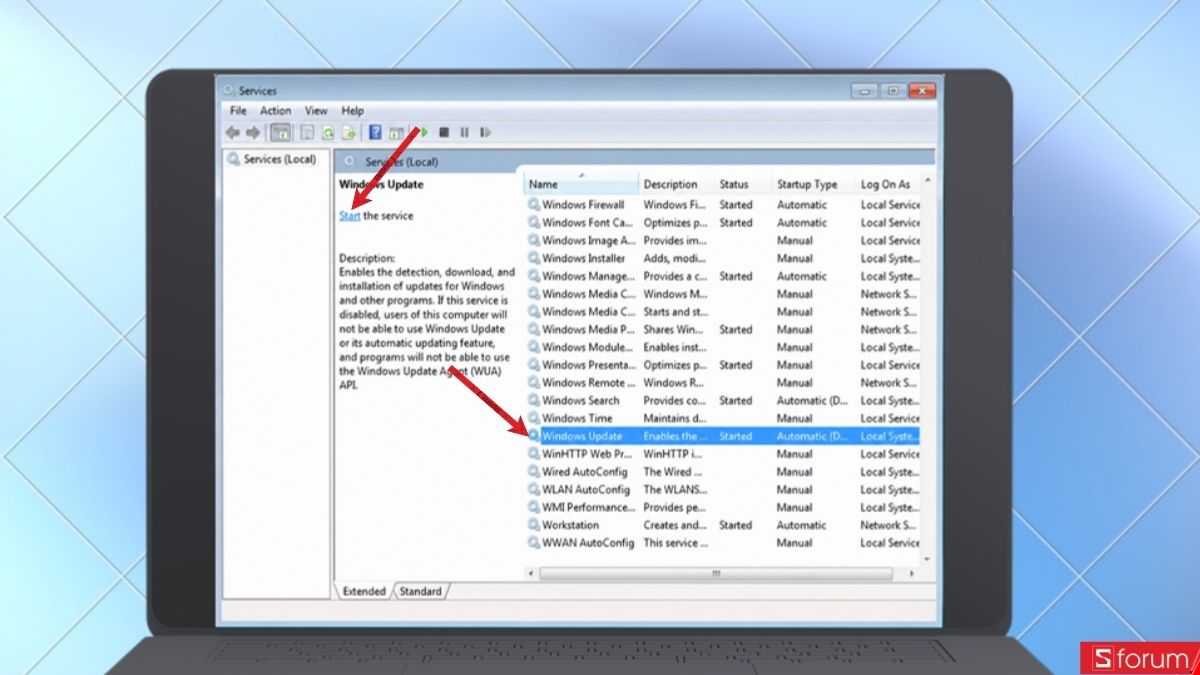The width and height of the screenshot is (1200, 675).
Task: Sort by the Status column header
Action: point(742,184)
